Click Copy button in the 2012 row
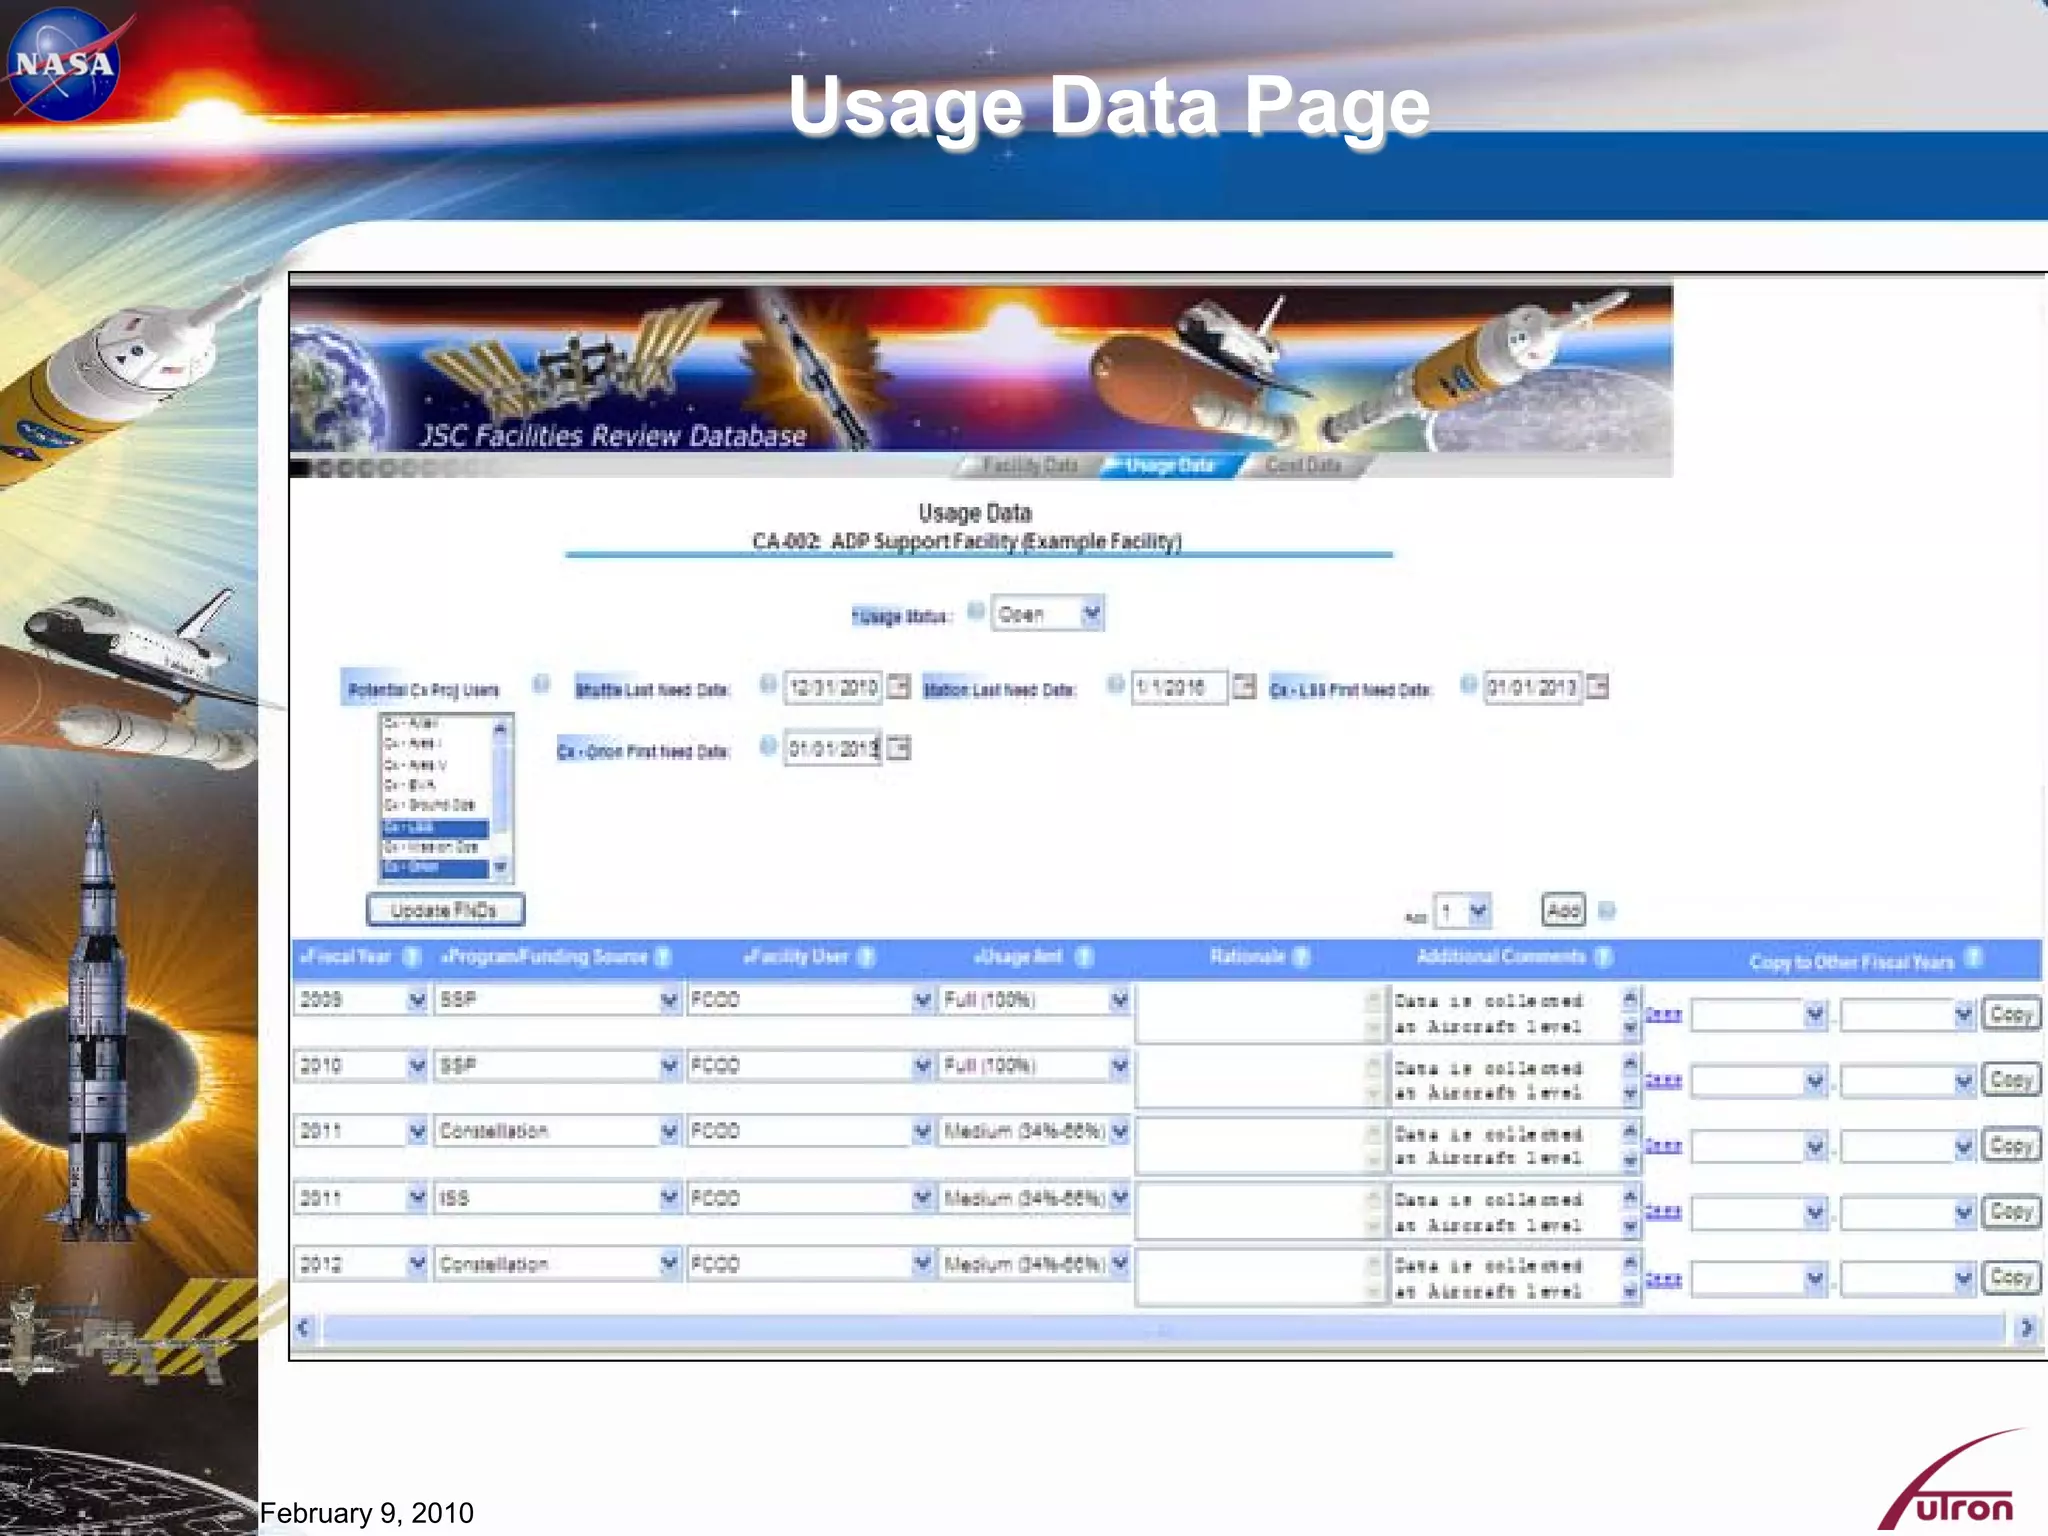 (2010, 1277)
